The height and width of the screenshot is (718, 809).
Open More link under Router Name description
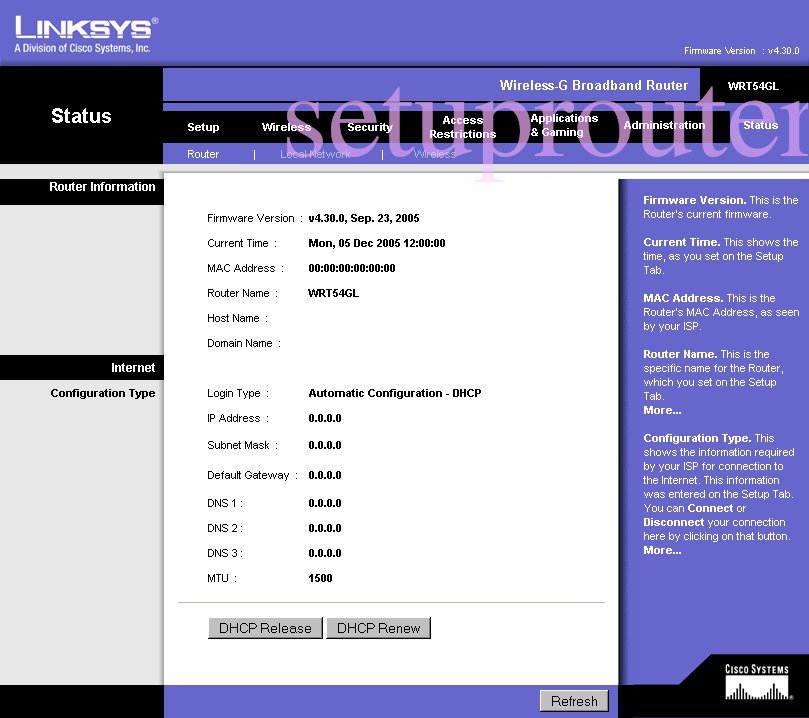click(x=661, y=410)
